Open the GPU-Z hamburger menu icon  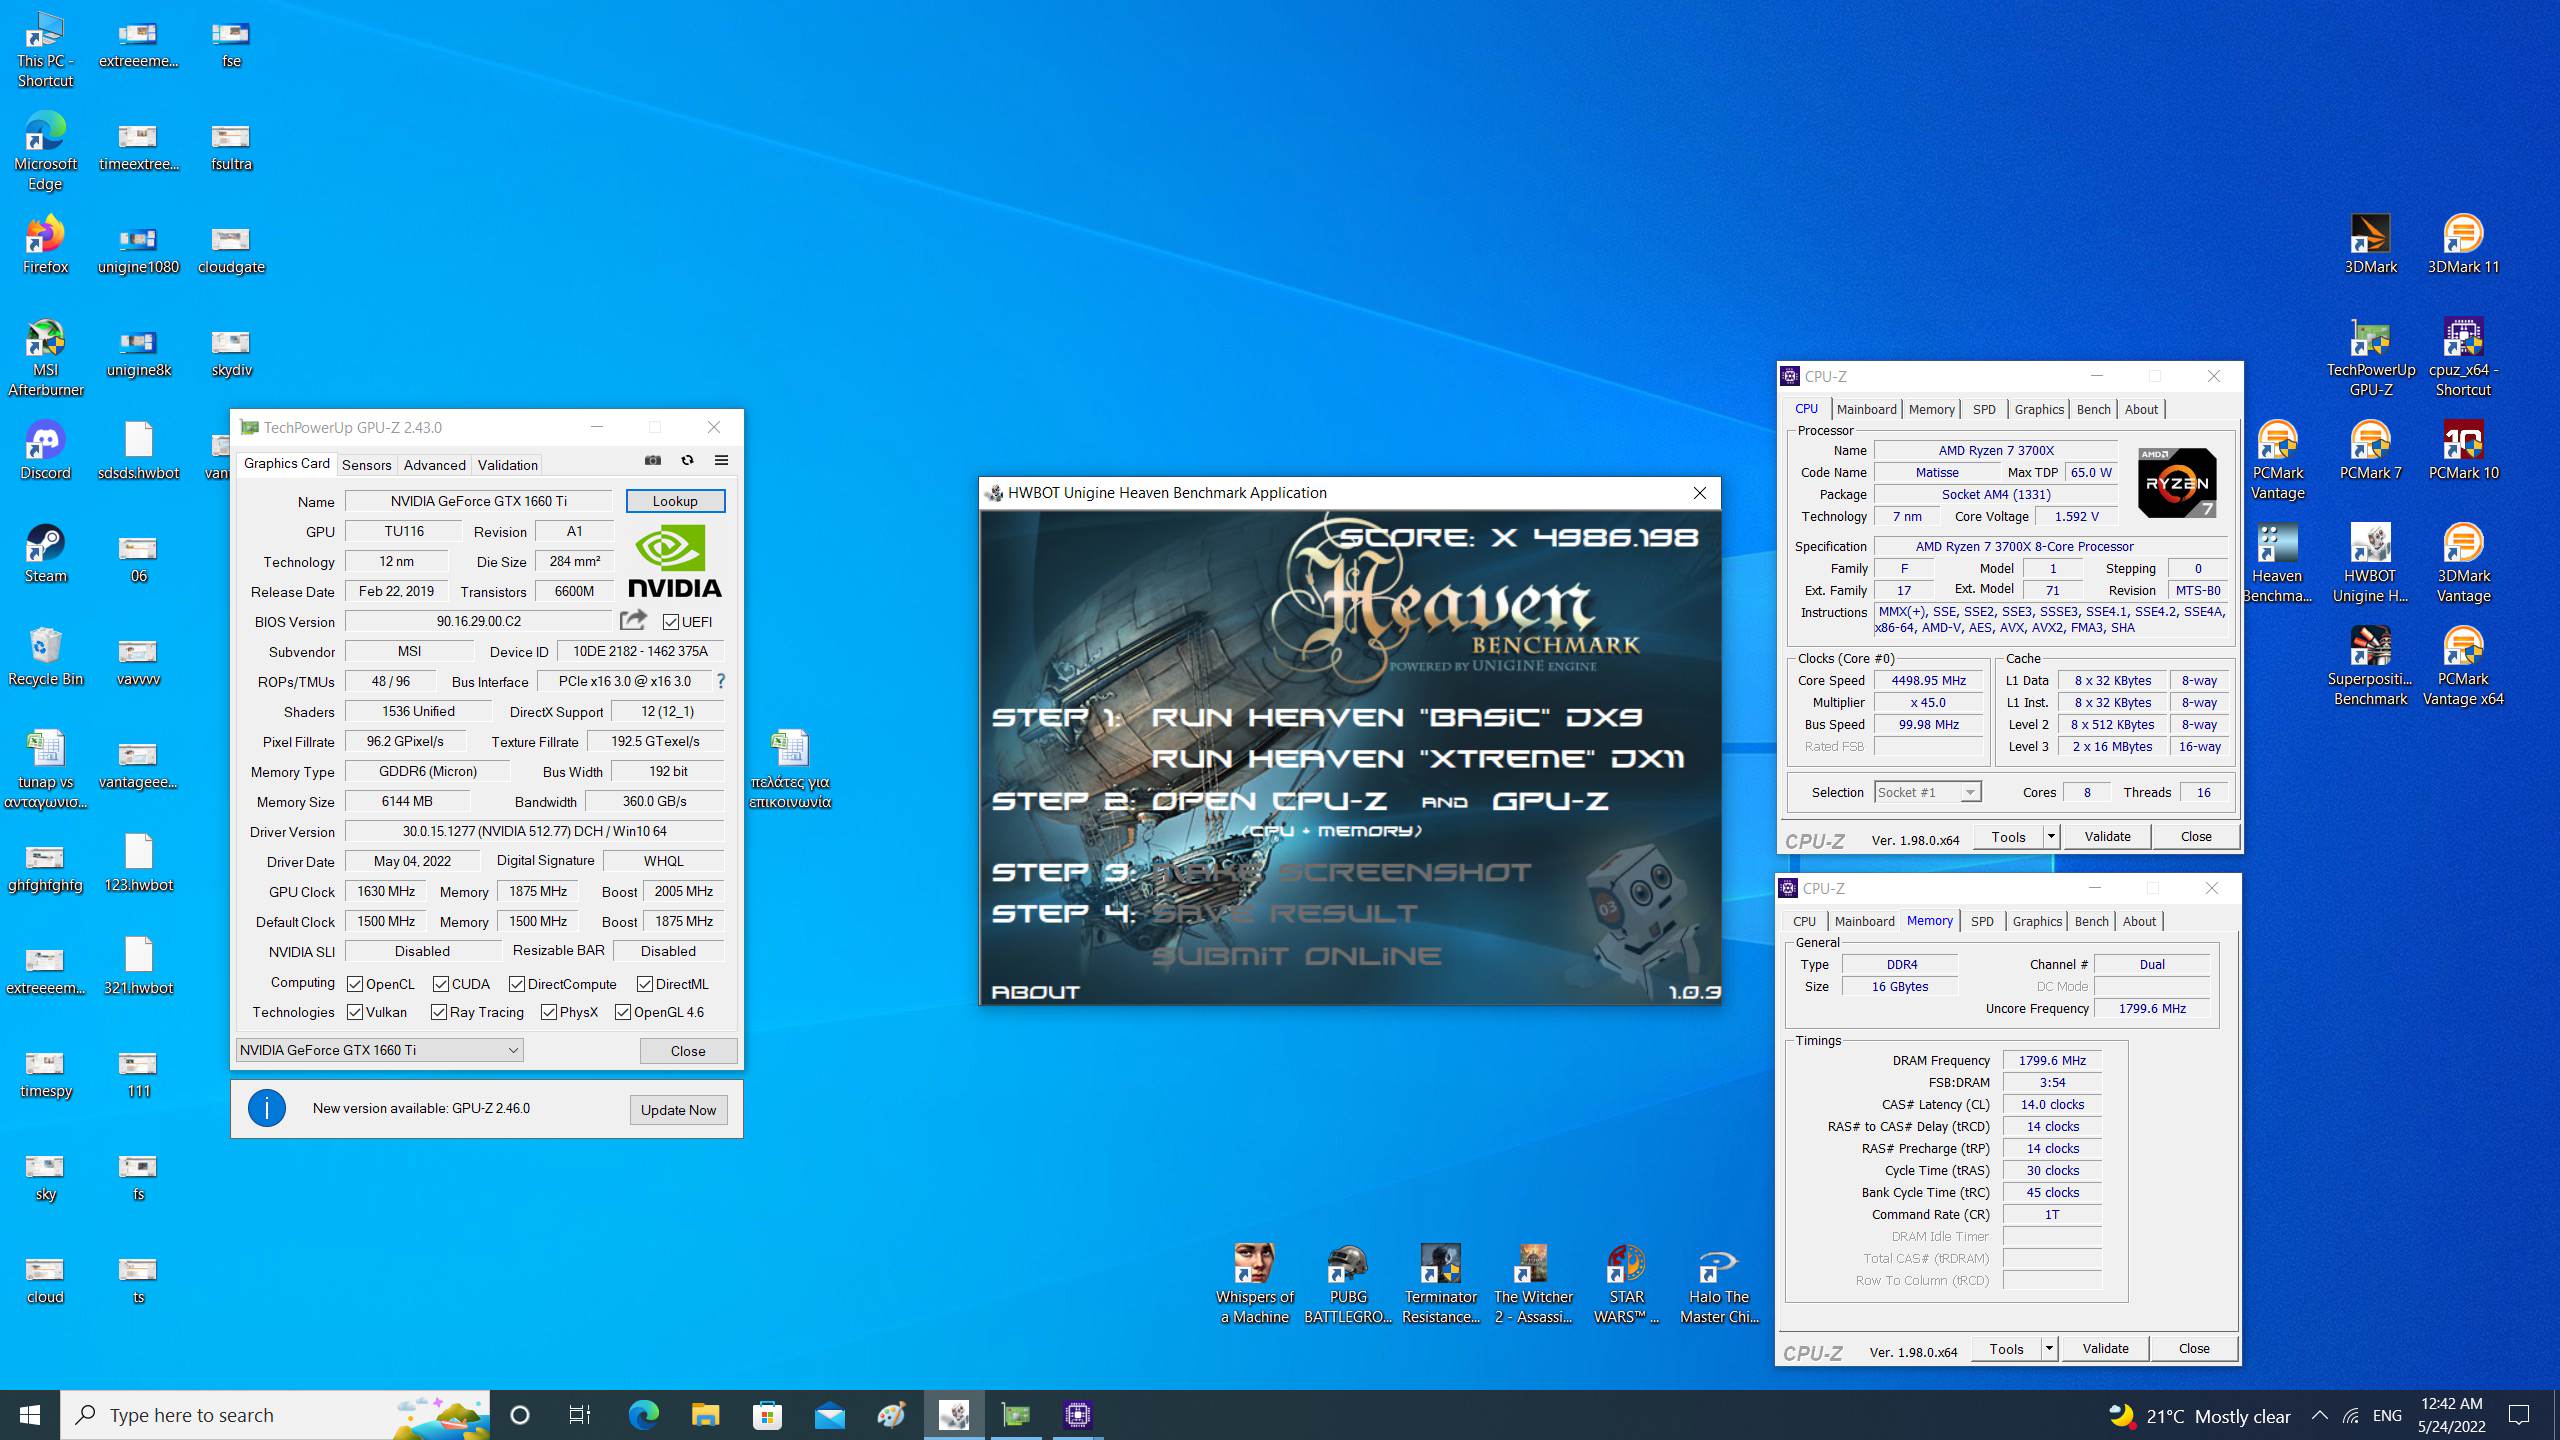click(x=721, y=460)
